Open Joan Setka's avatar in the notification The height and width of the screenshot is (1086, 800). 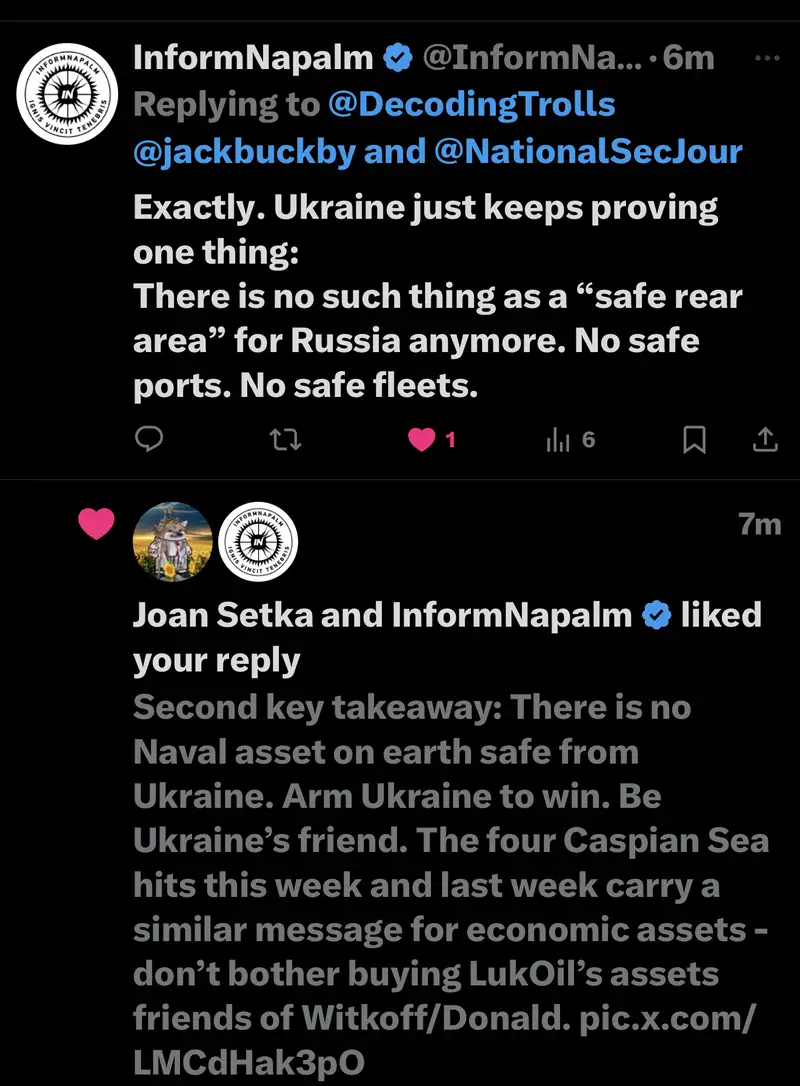pos(172,542)
